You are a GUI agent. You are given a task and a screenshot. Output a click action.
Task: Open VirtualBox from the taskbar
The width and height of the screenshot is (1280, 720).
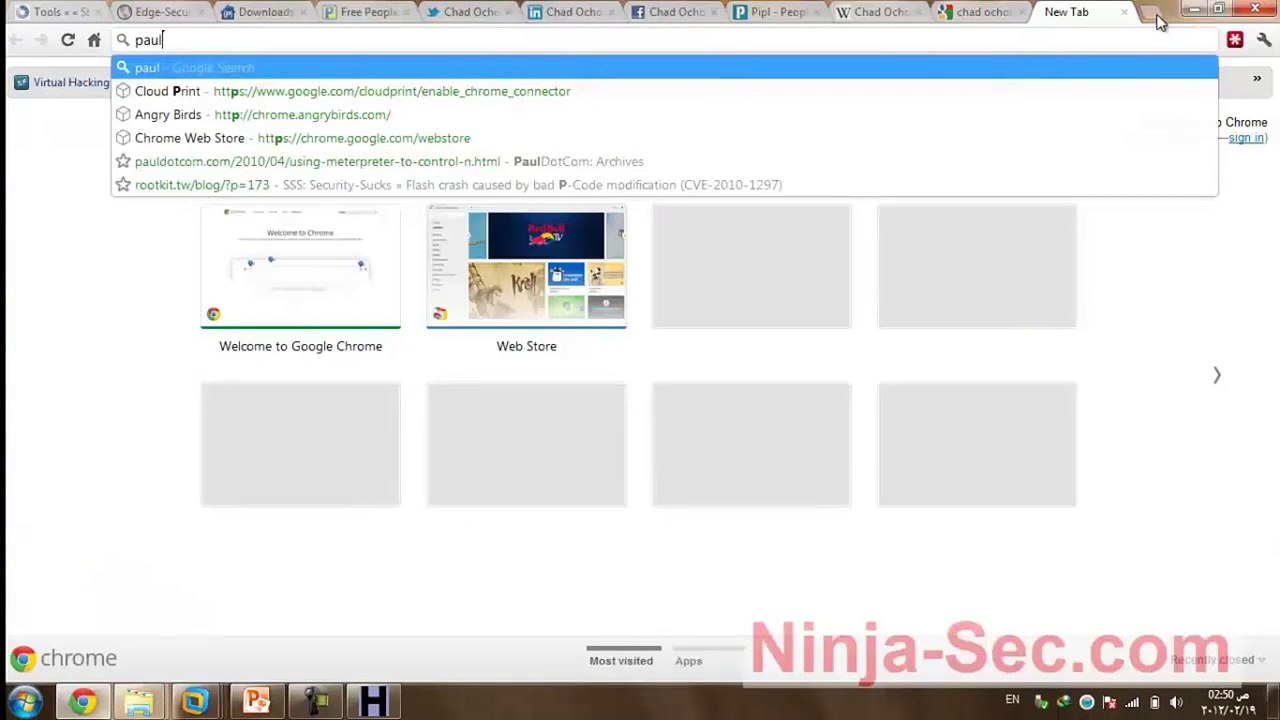click(195, 701)
